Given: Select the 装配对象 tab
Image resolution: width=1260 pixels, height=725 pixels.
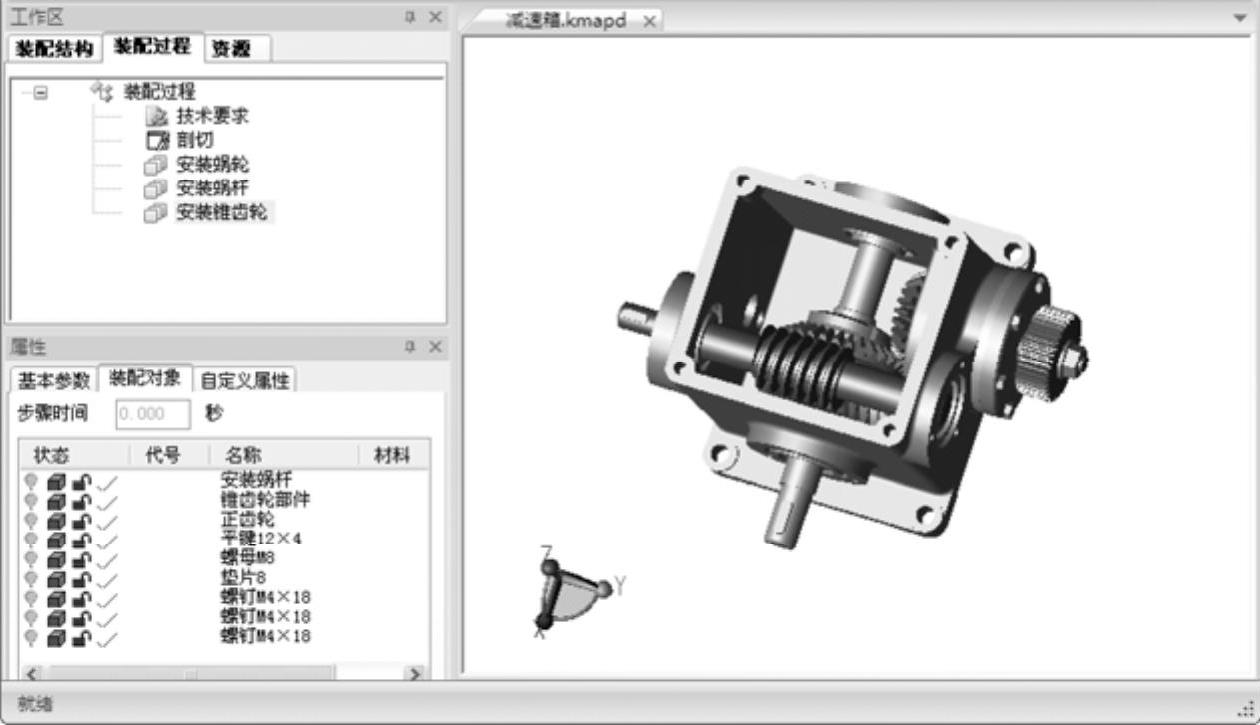Looking at the screenshot, I should tap(144, 378).
